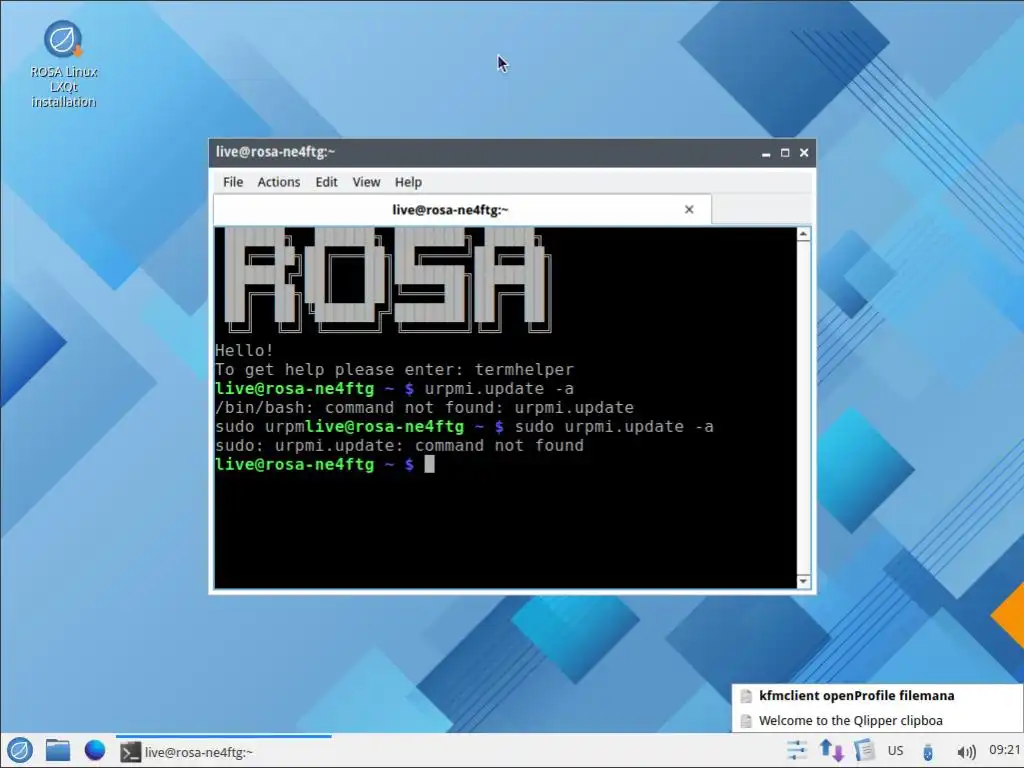Open the terminal Actions menu
Viewport: 1024px width, 768px height.
click(279, 182)
